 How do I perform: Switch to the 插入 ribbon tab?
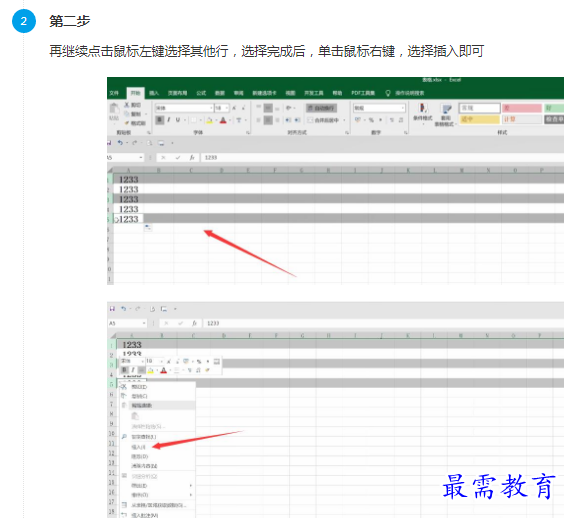[x=154, y=93]
